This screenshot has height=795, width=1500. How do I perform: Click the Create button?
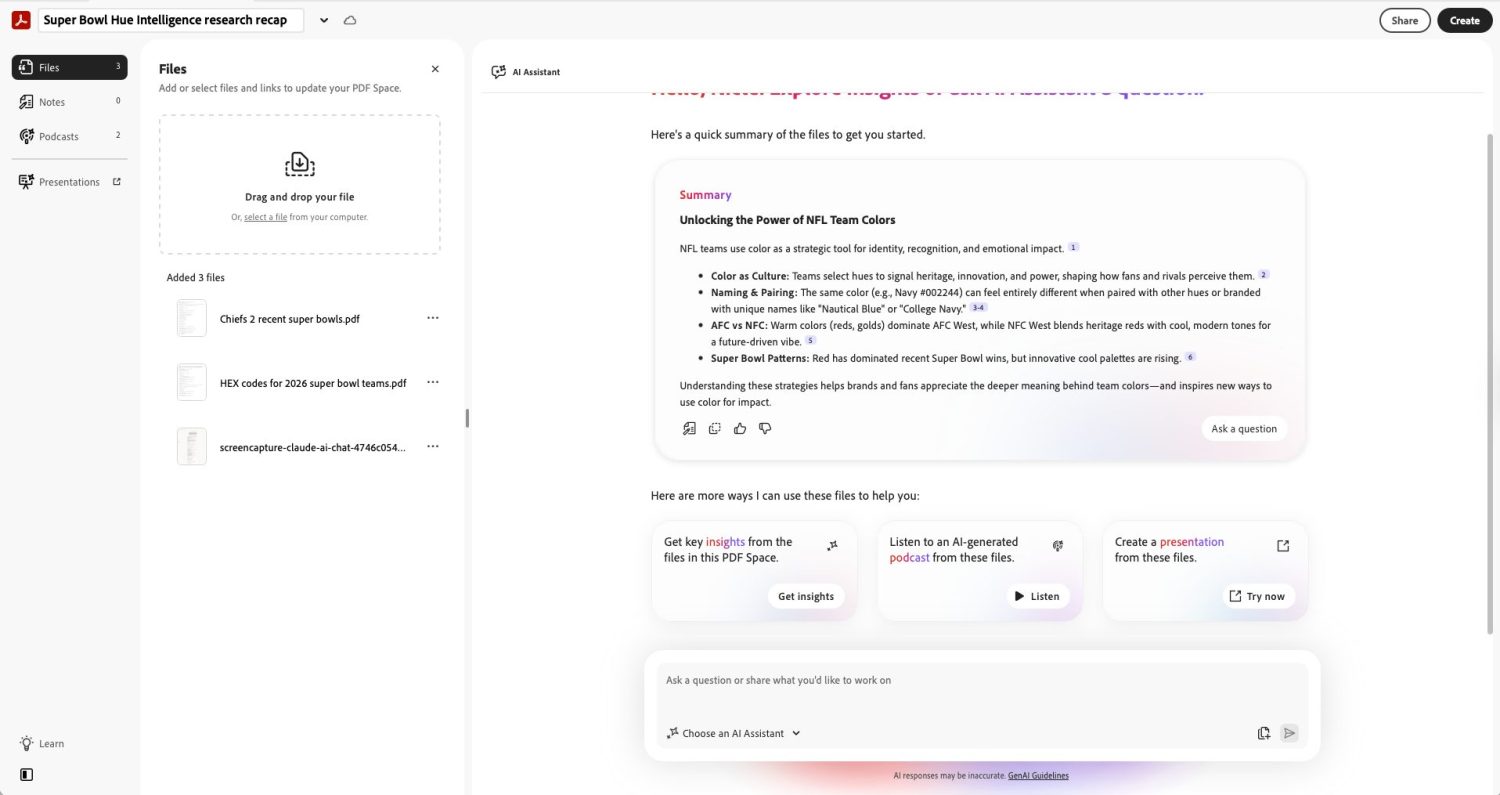coord(1464,20)
